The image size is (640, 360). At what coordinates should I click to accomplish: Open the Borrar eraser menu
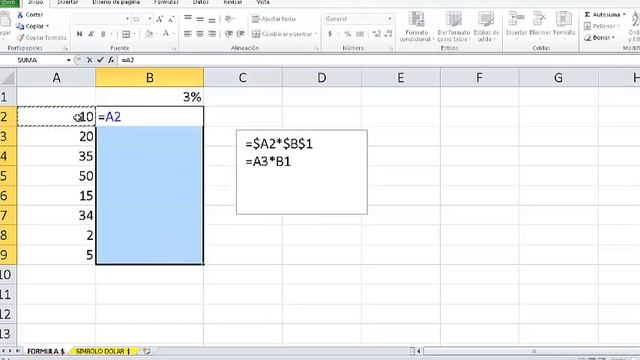click(x=599, y=38)
